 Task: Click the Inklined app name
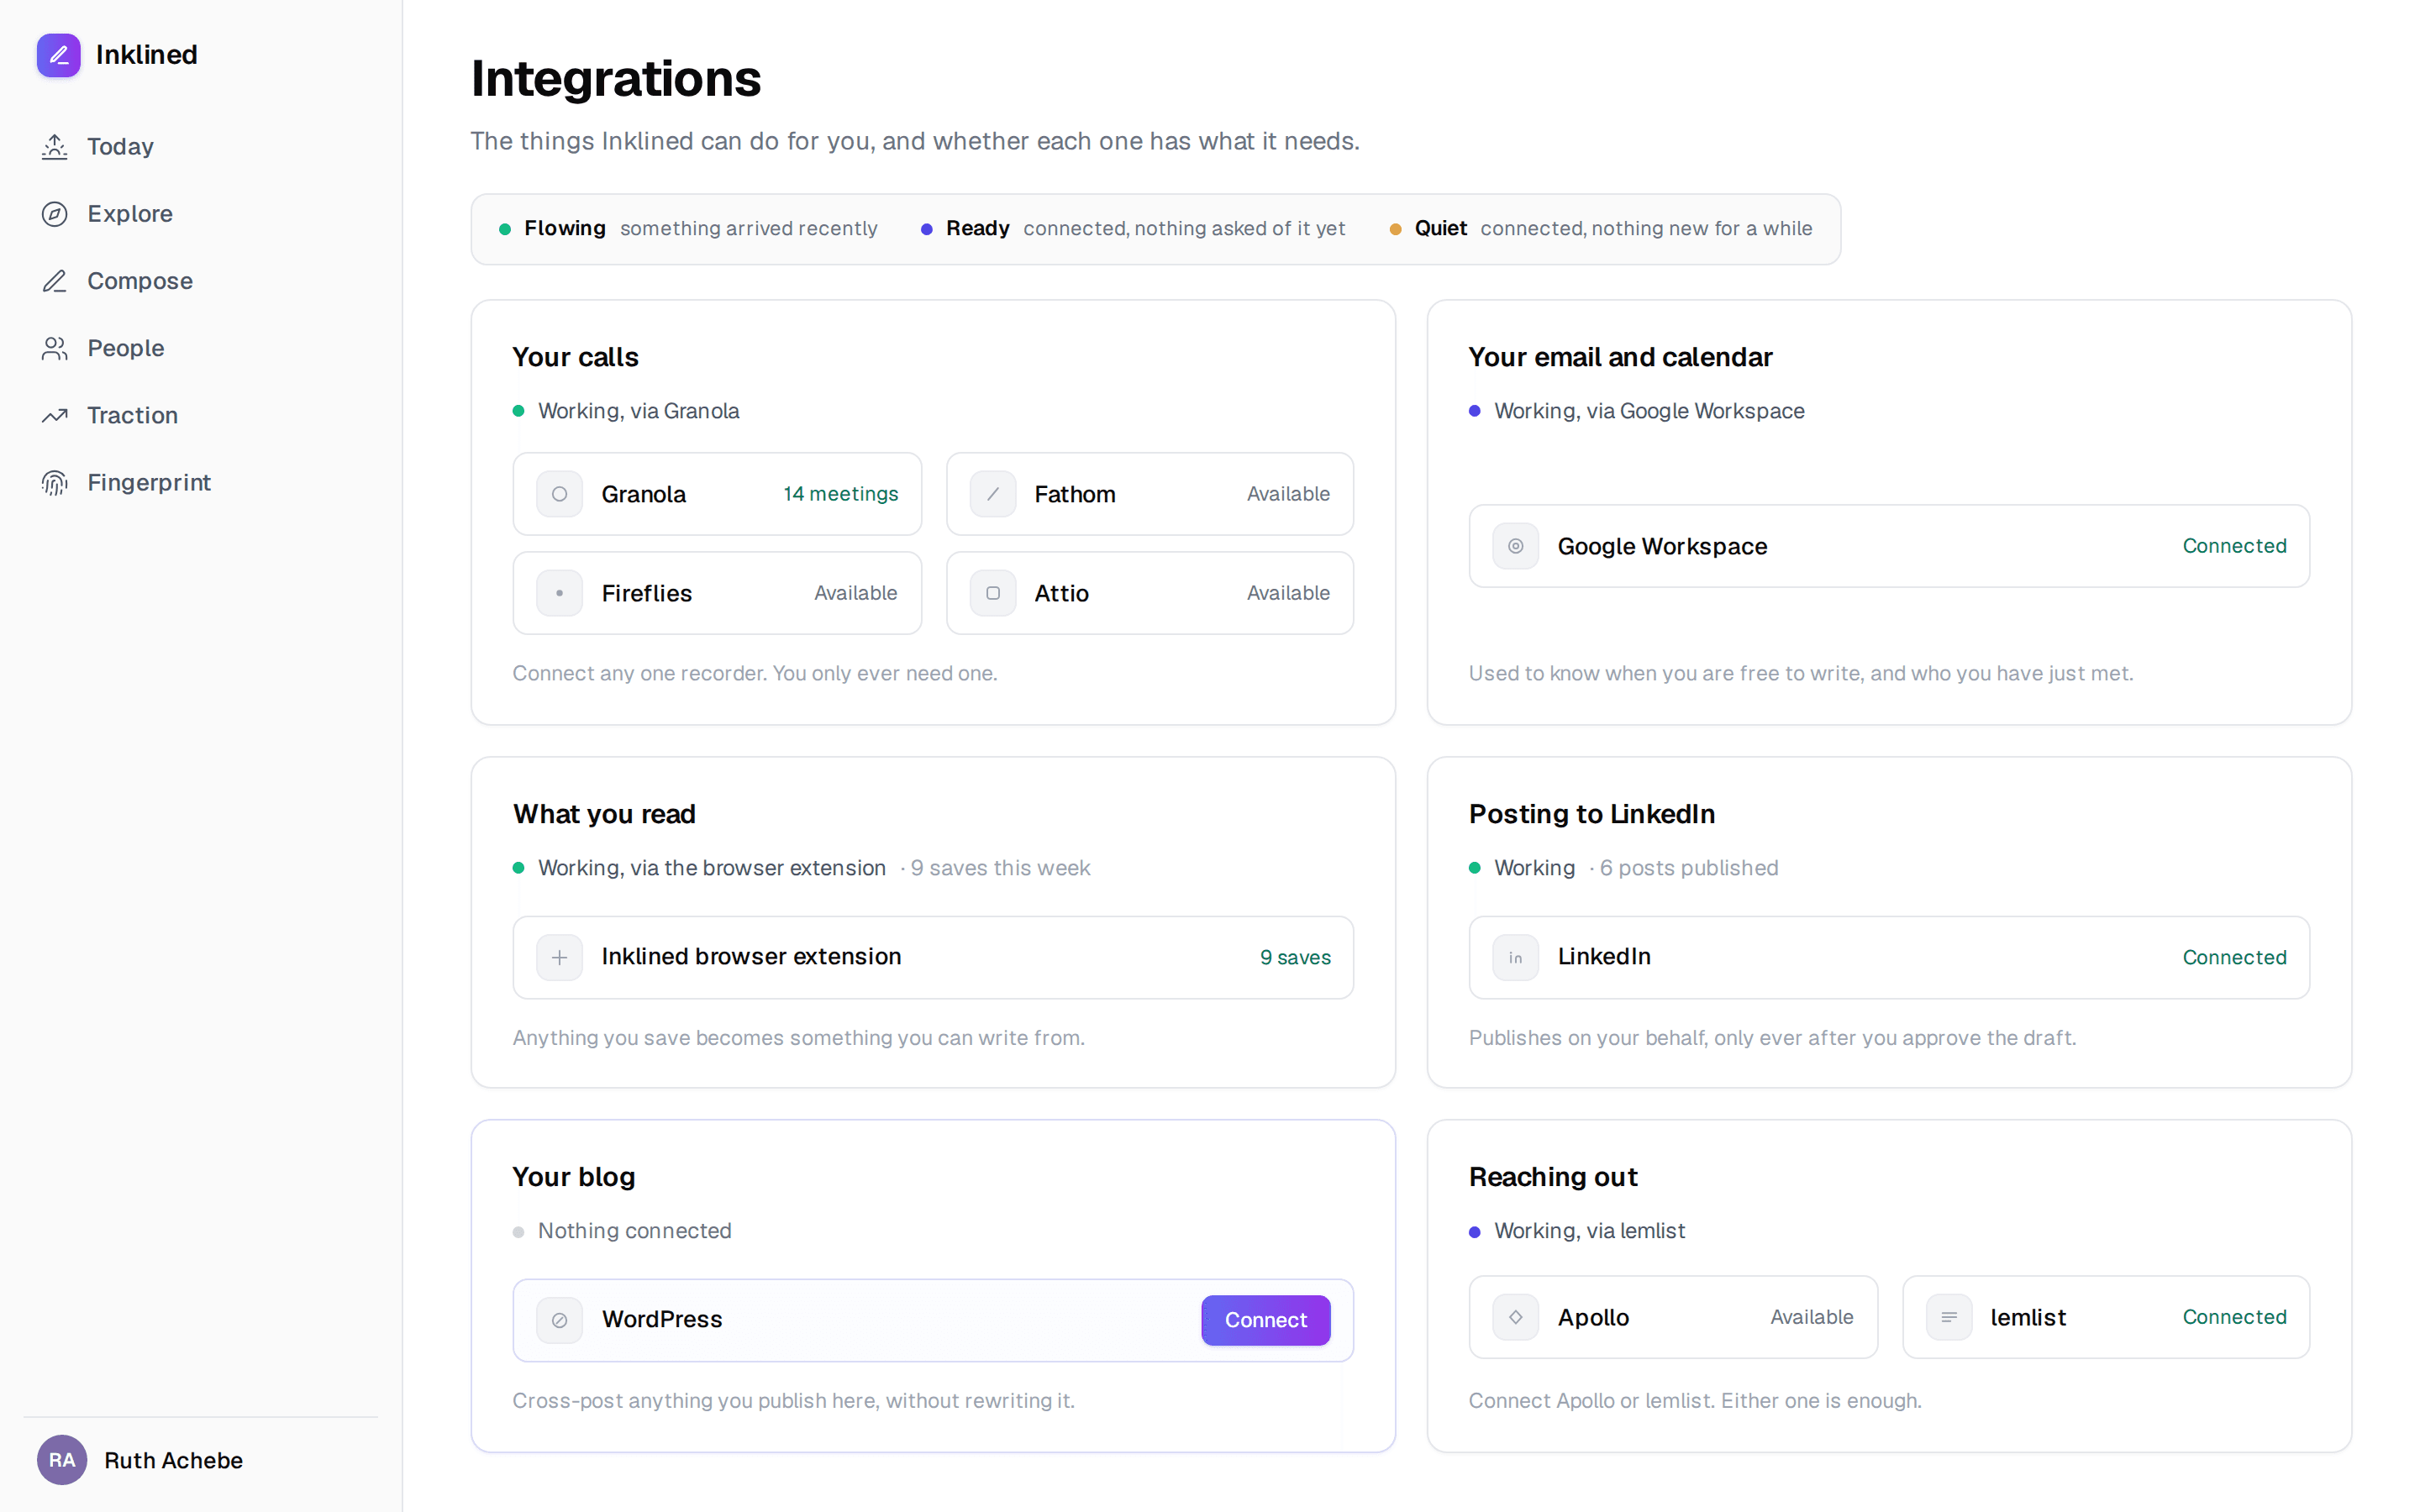(147, 55)
